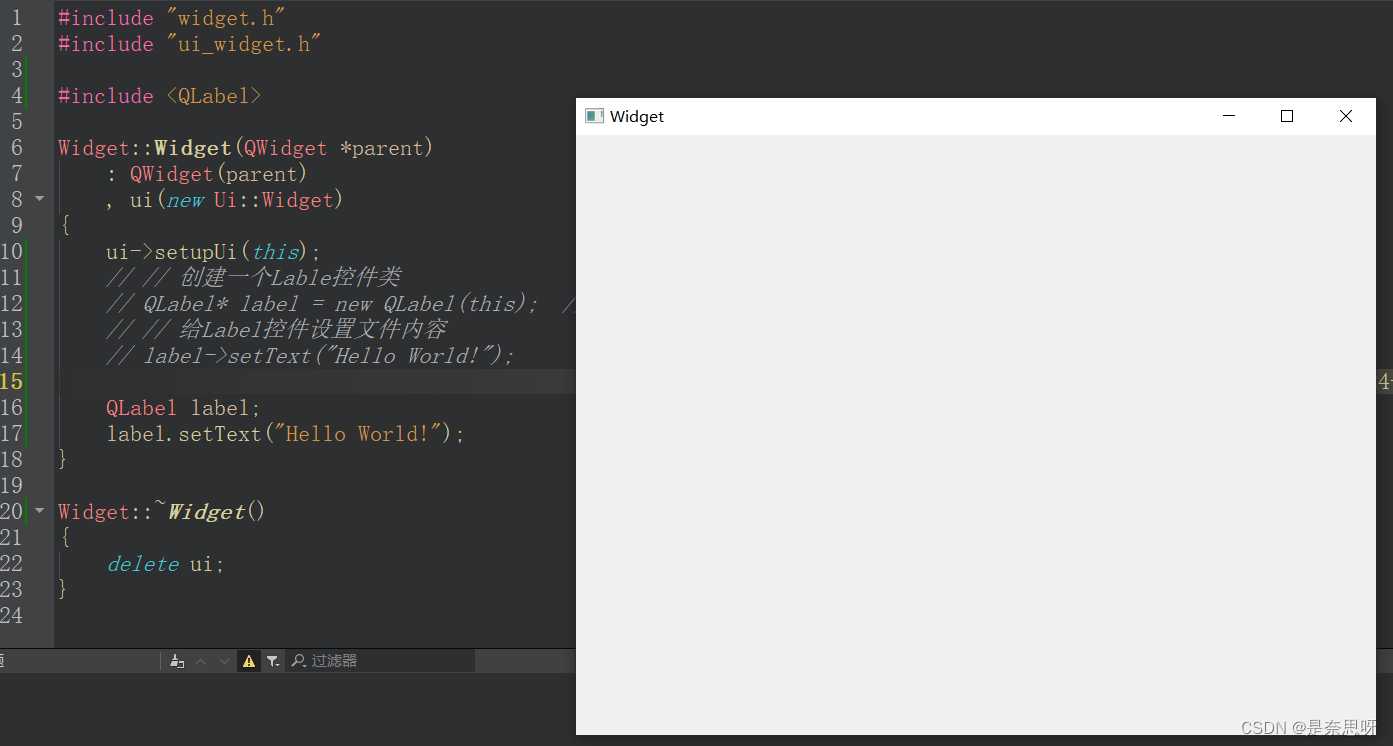Maximize the Widget window

1287,116
